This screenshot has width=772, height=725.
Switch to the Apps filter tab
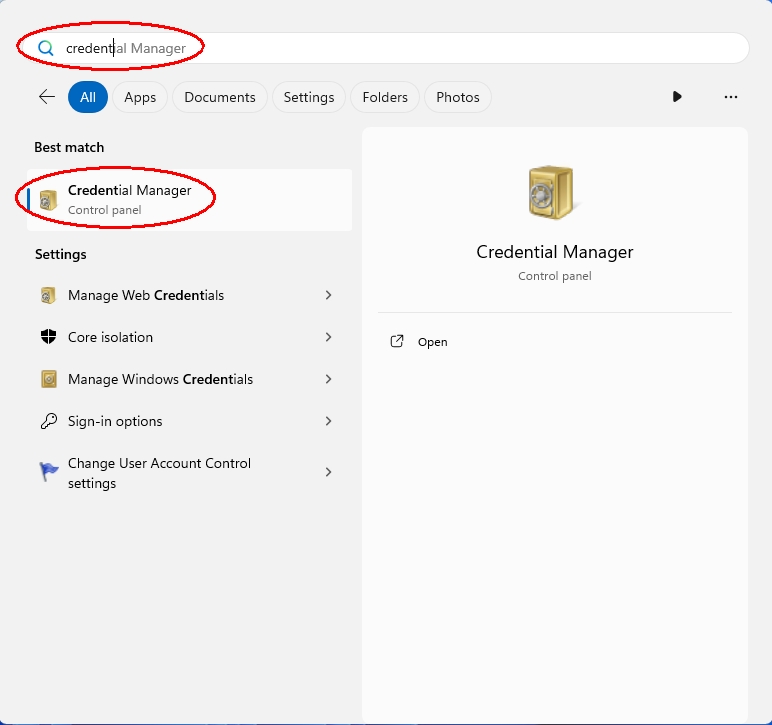coord(140,97)
